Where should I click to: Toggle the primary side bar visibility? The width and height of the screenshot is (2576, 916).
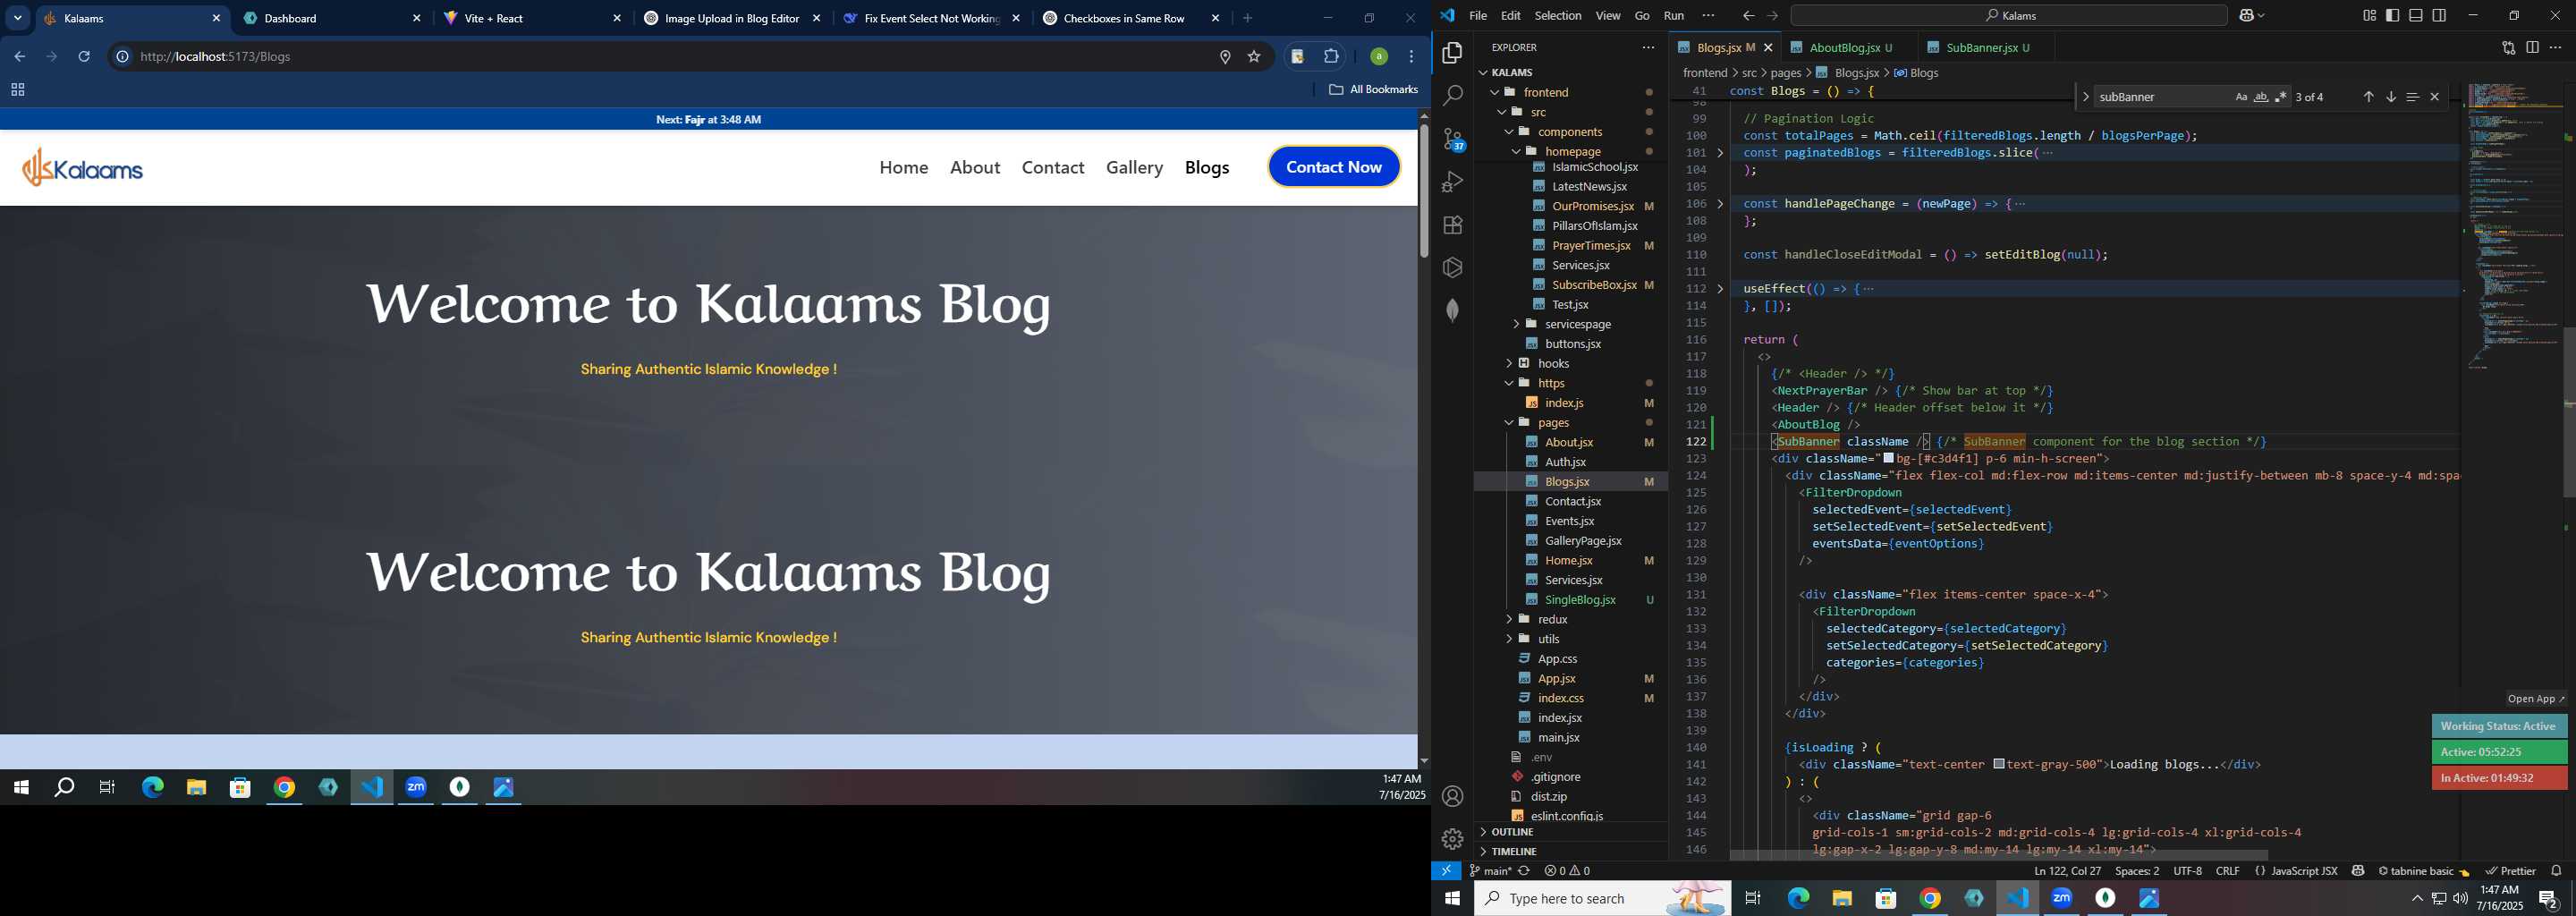(2393, 15)
